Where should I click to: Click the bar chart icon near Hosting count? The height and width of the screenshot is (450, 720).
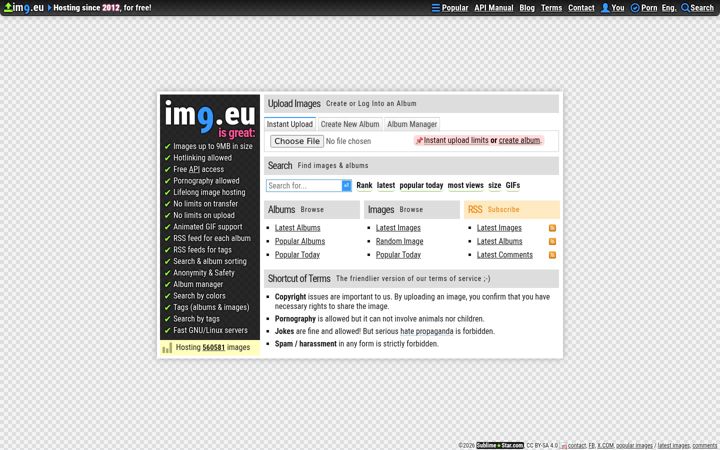tap(167, 348)
